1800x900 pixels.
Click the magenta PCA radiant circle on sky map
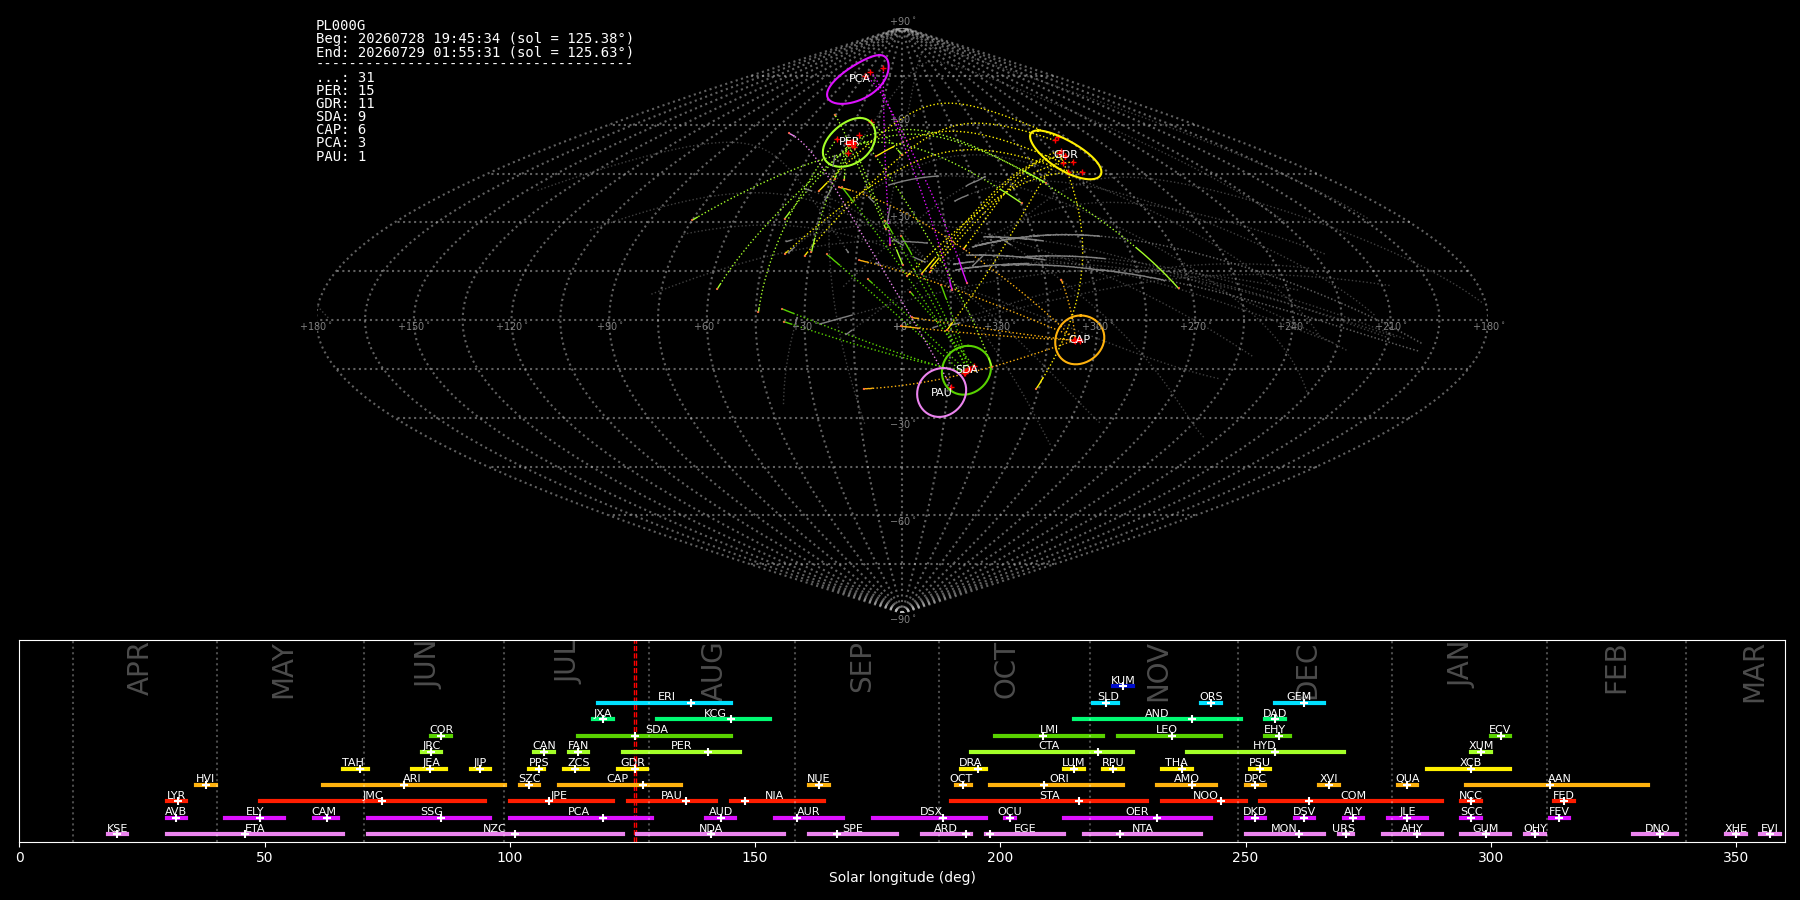(x=858, y=79)
